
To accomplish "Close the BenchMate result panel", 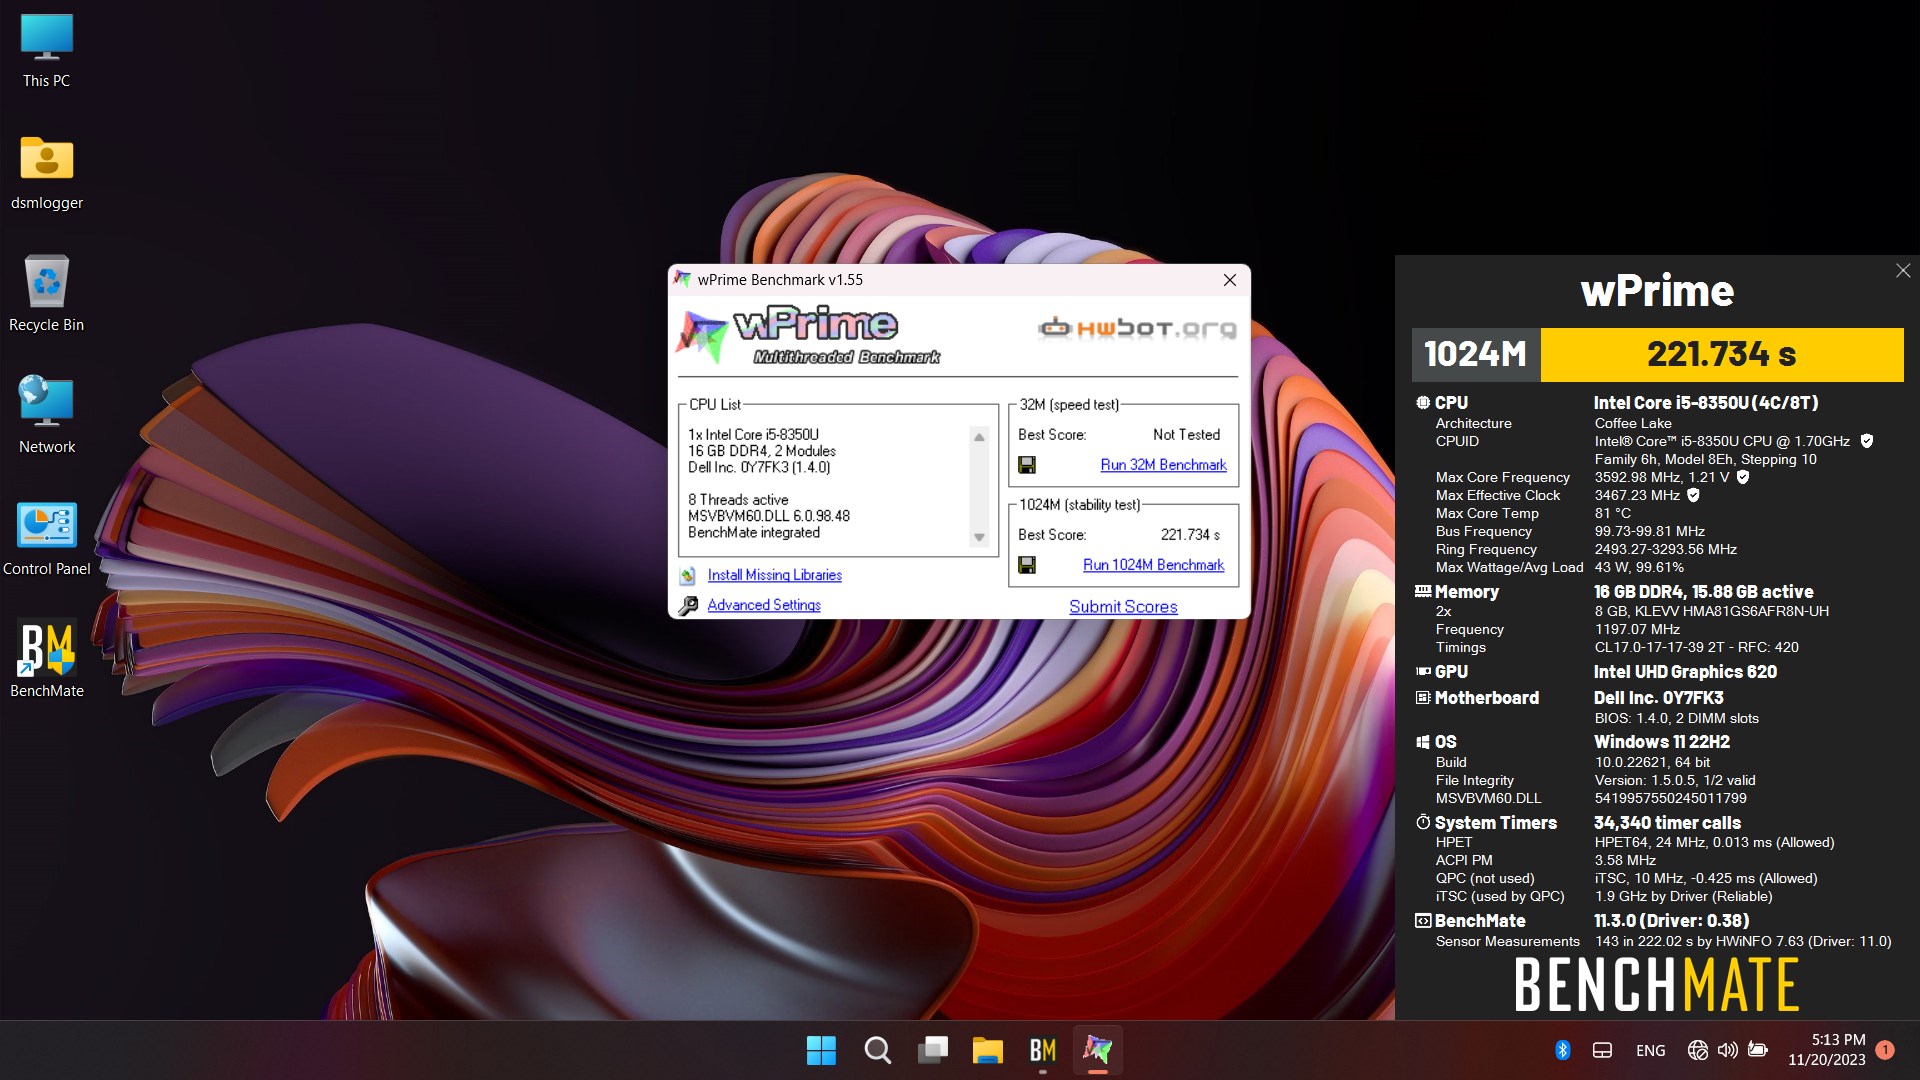I will point(1903,271).
